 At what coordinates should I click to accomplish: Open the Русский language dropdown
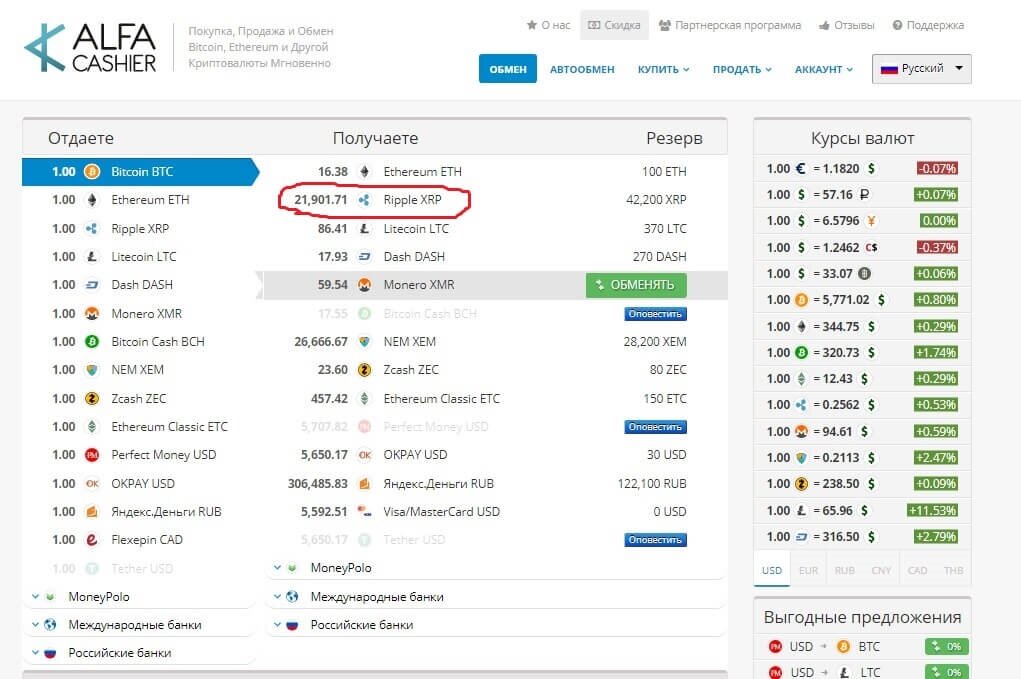tap(921, 68)
